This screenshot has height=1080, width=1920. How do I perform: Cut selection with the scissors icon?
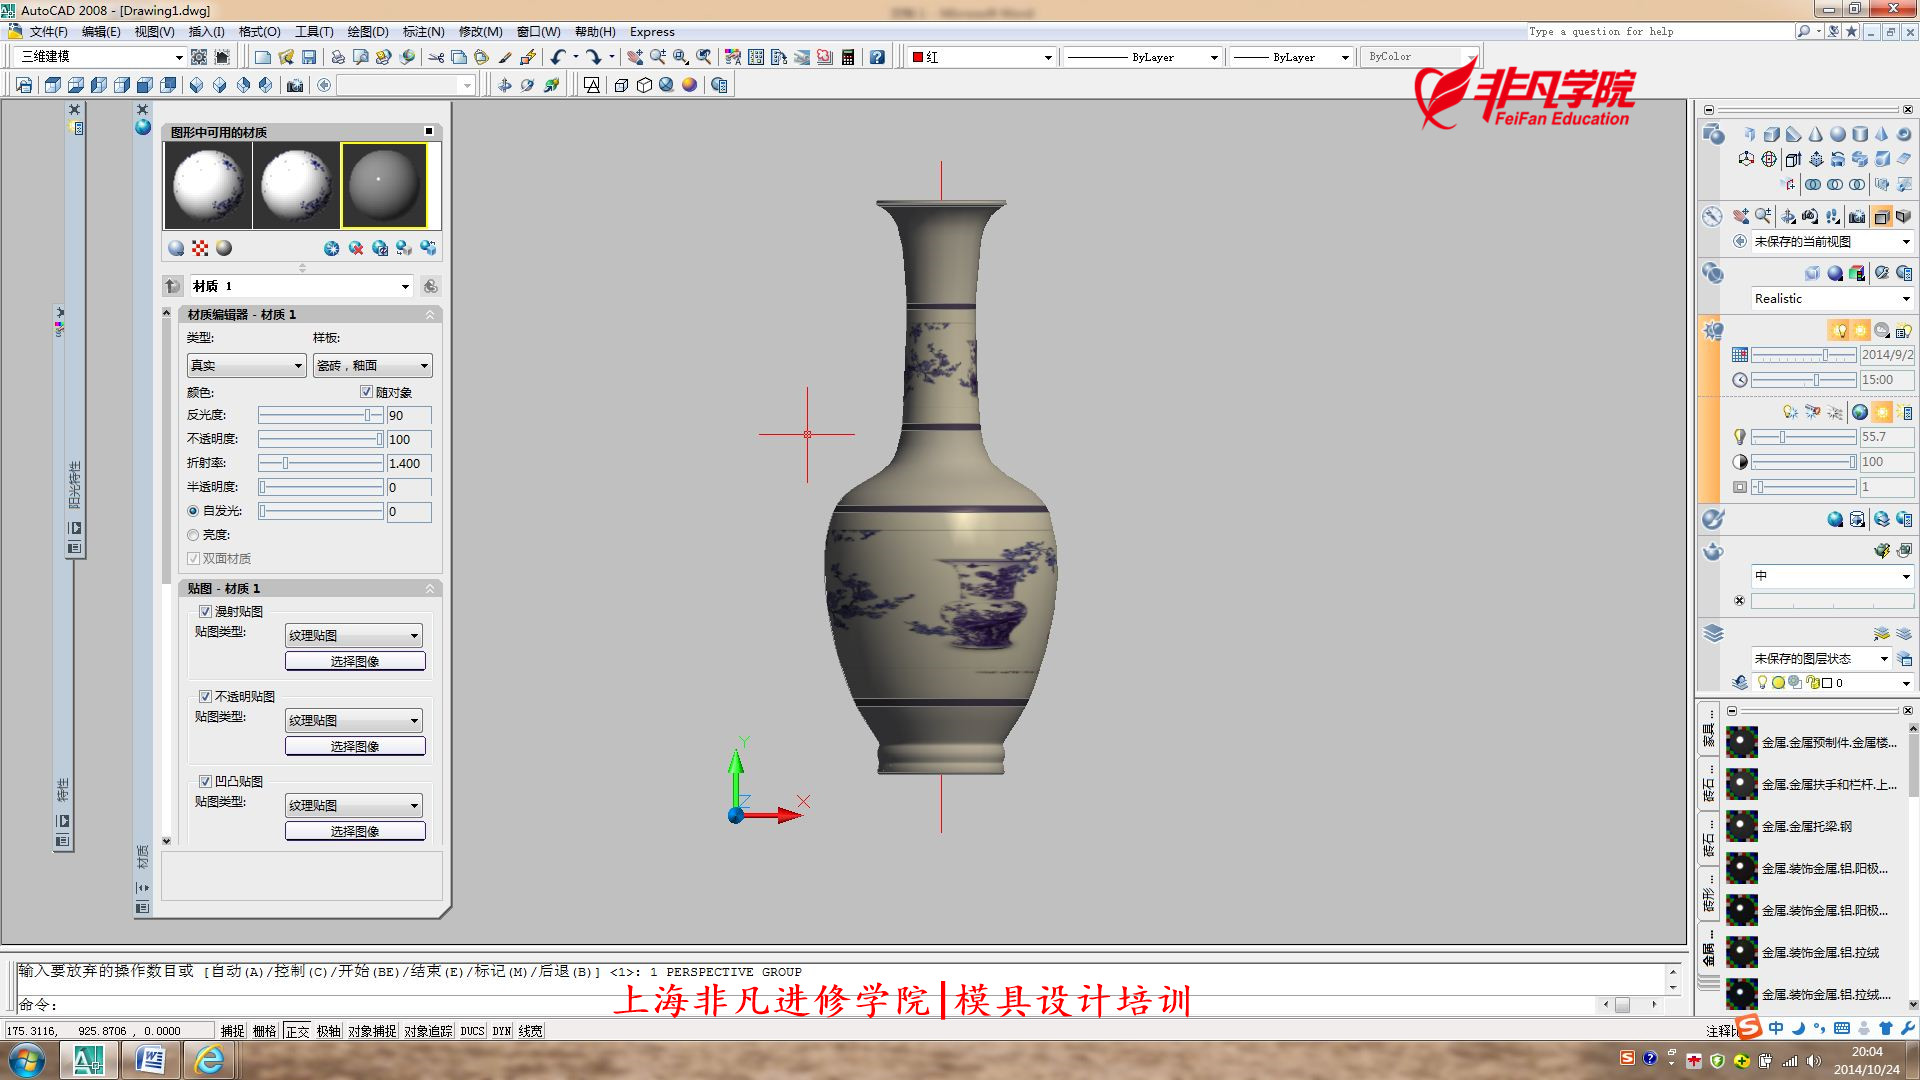pyautogui.click(x=436, y=58)
